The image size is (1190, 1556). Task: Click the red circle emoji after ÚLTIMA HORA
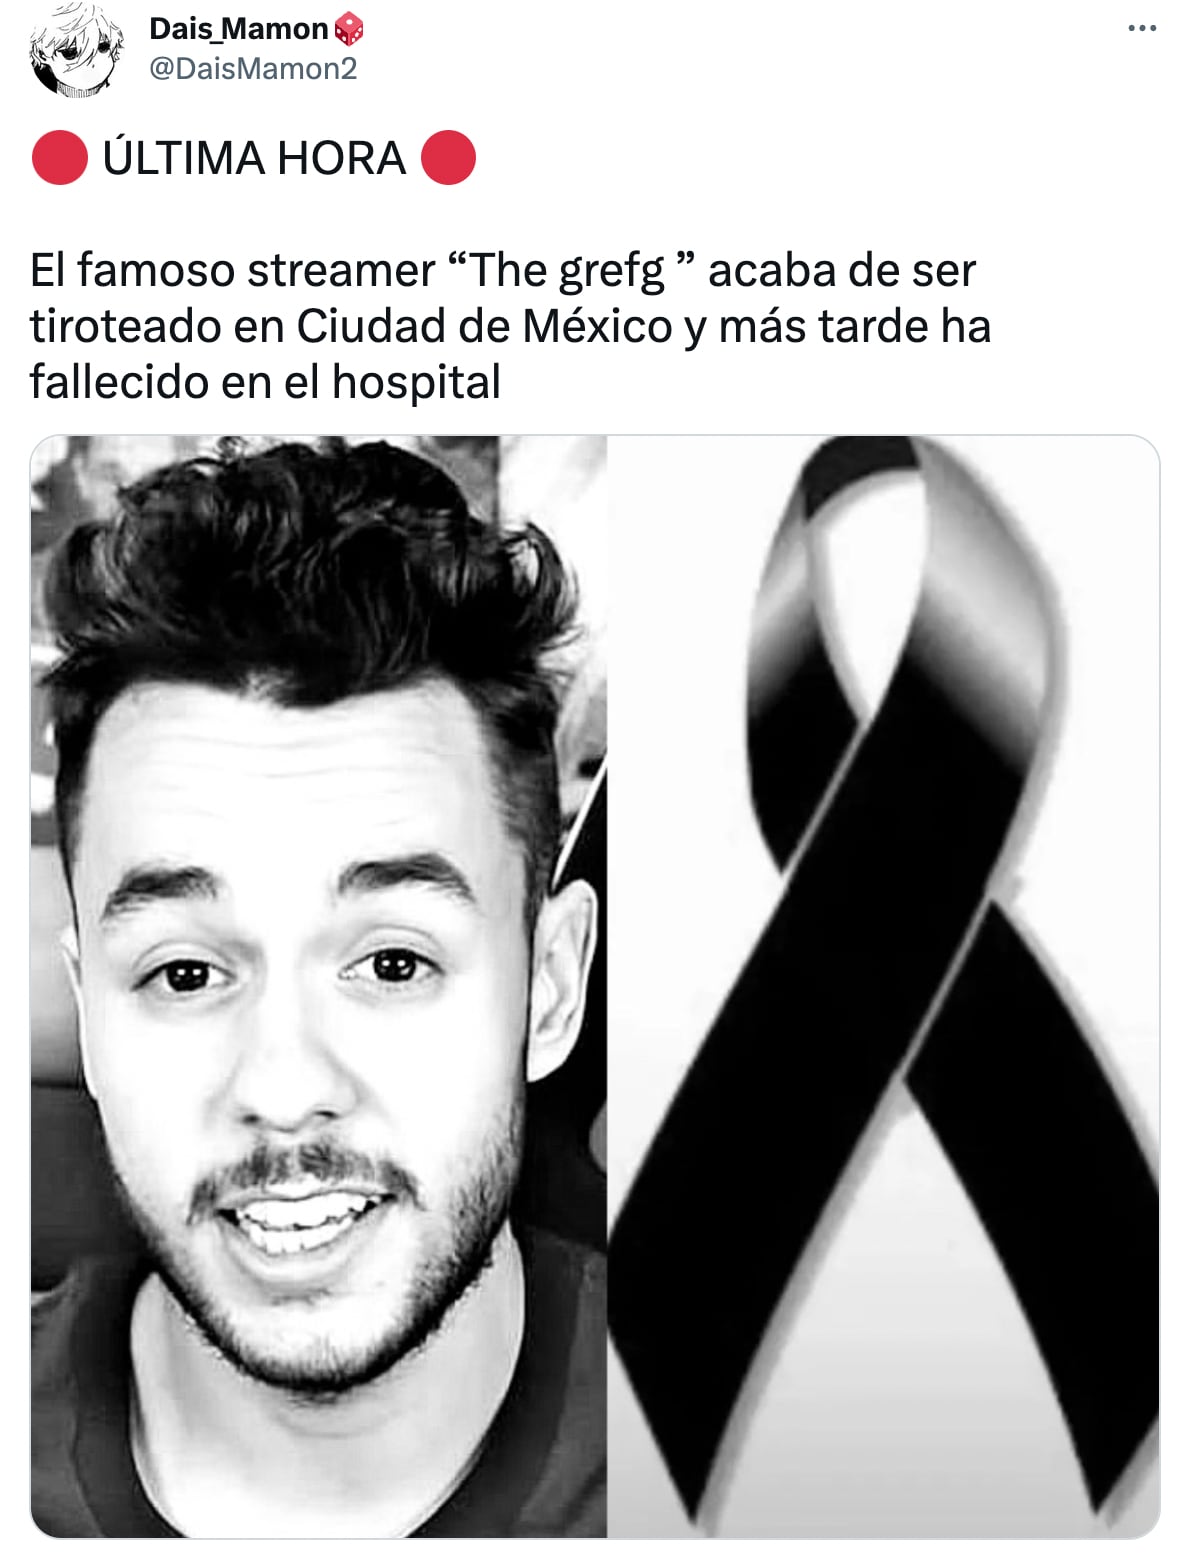(x=448, y=158)
